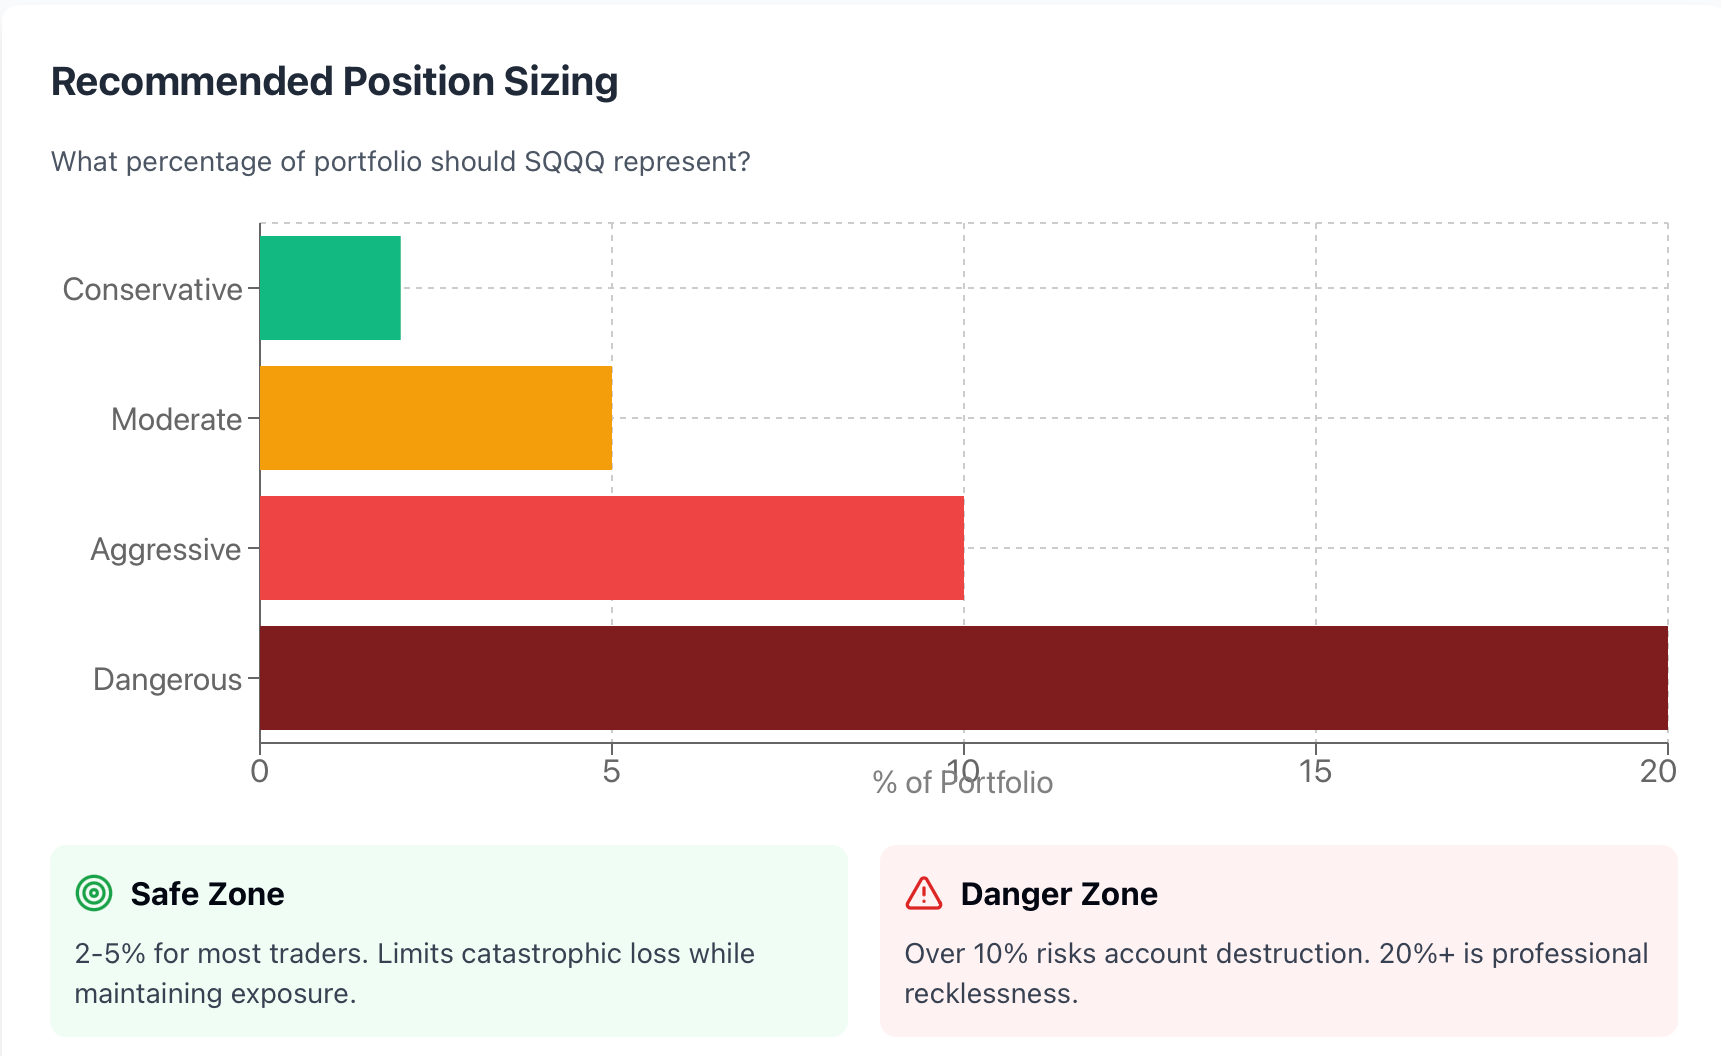
Task: Click the red Aggressive bar
Action: [611, 548]
